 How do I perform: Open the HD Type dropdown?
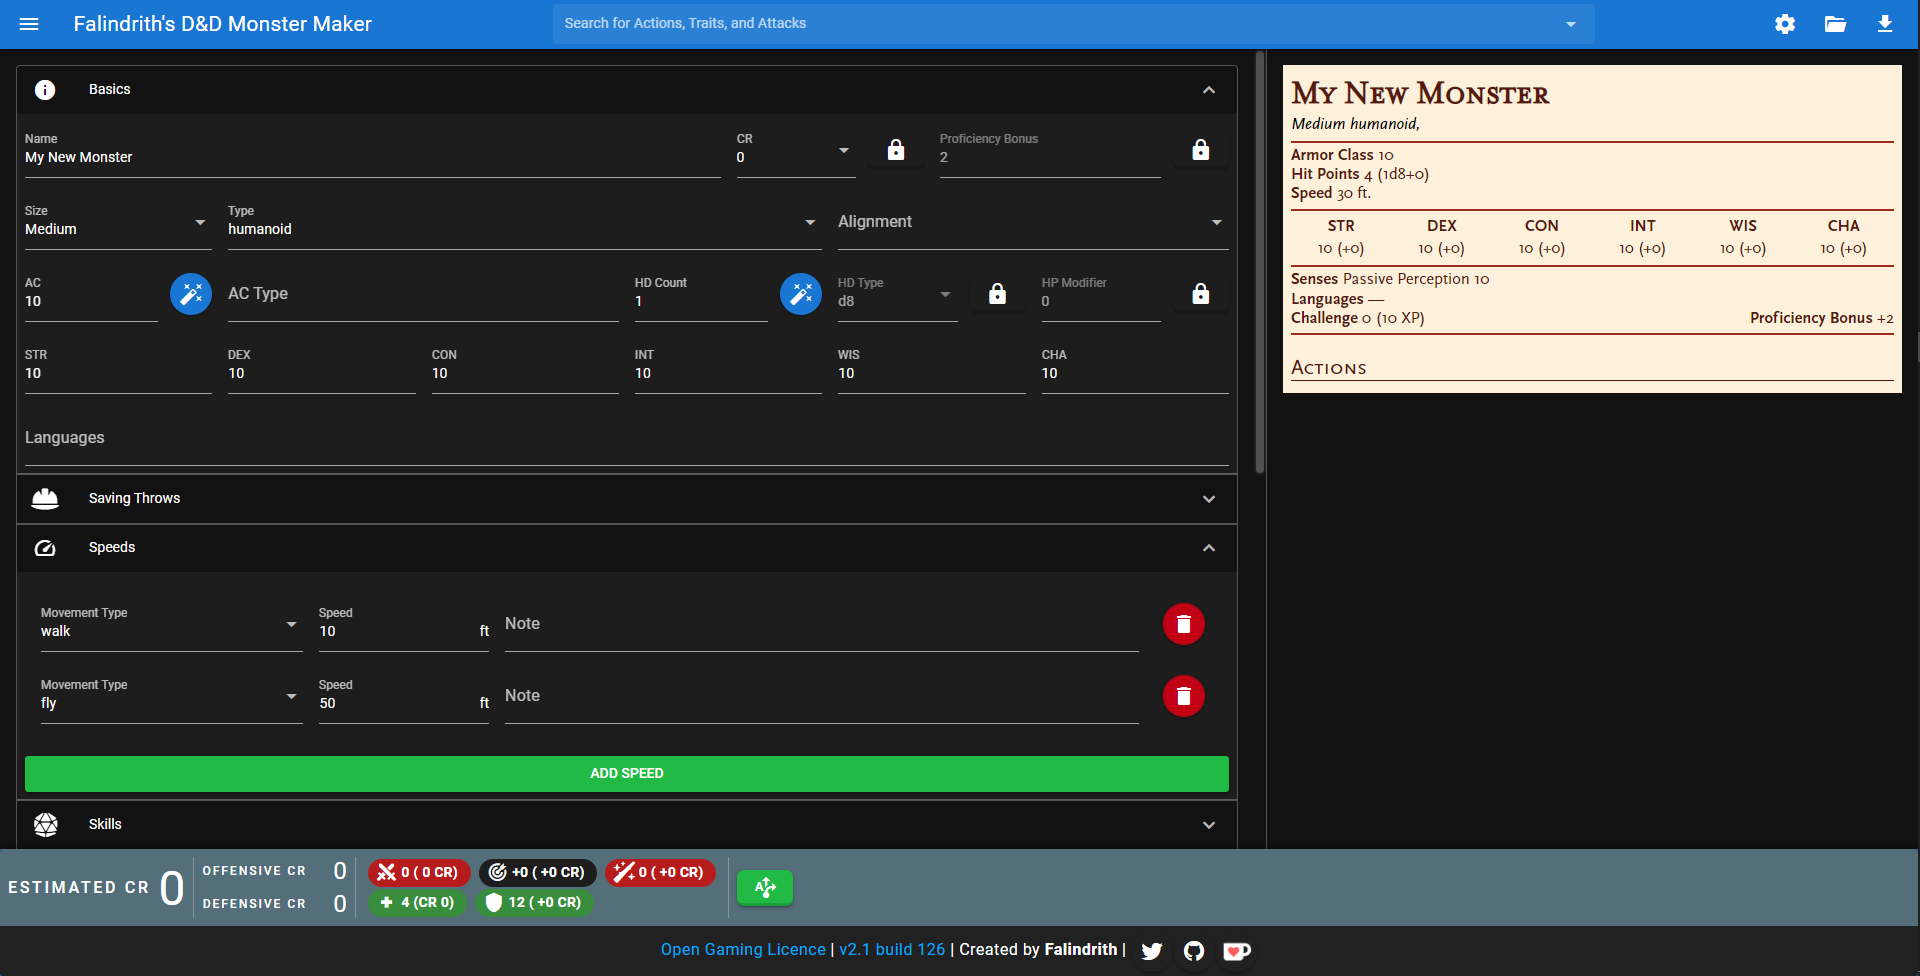945,294
